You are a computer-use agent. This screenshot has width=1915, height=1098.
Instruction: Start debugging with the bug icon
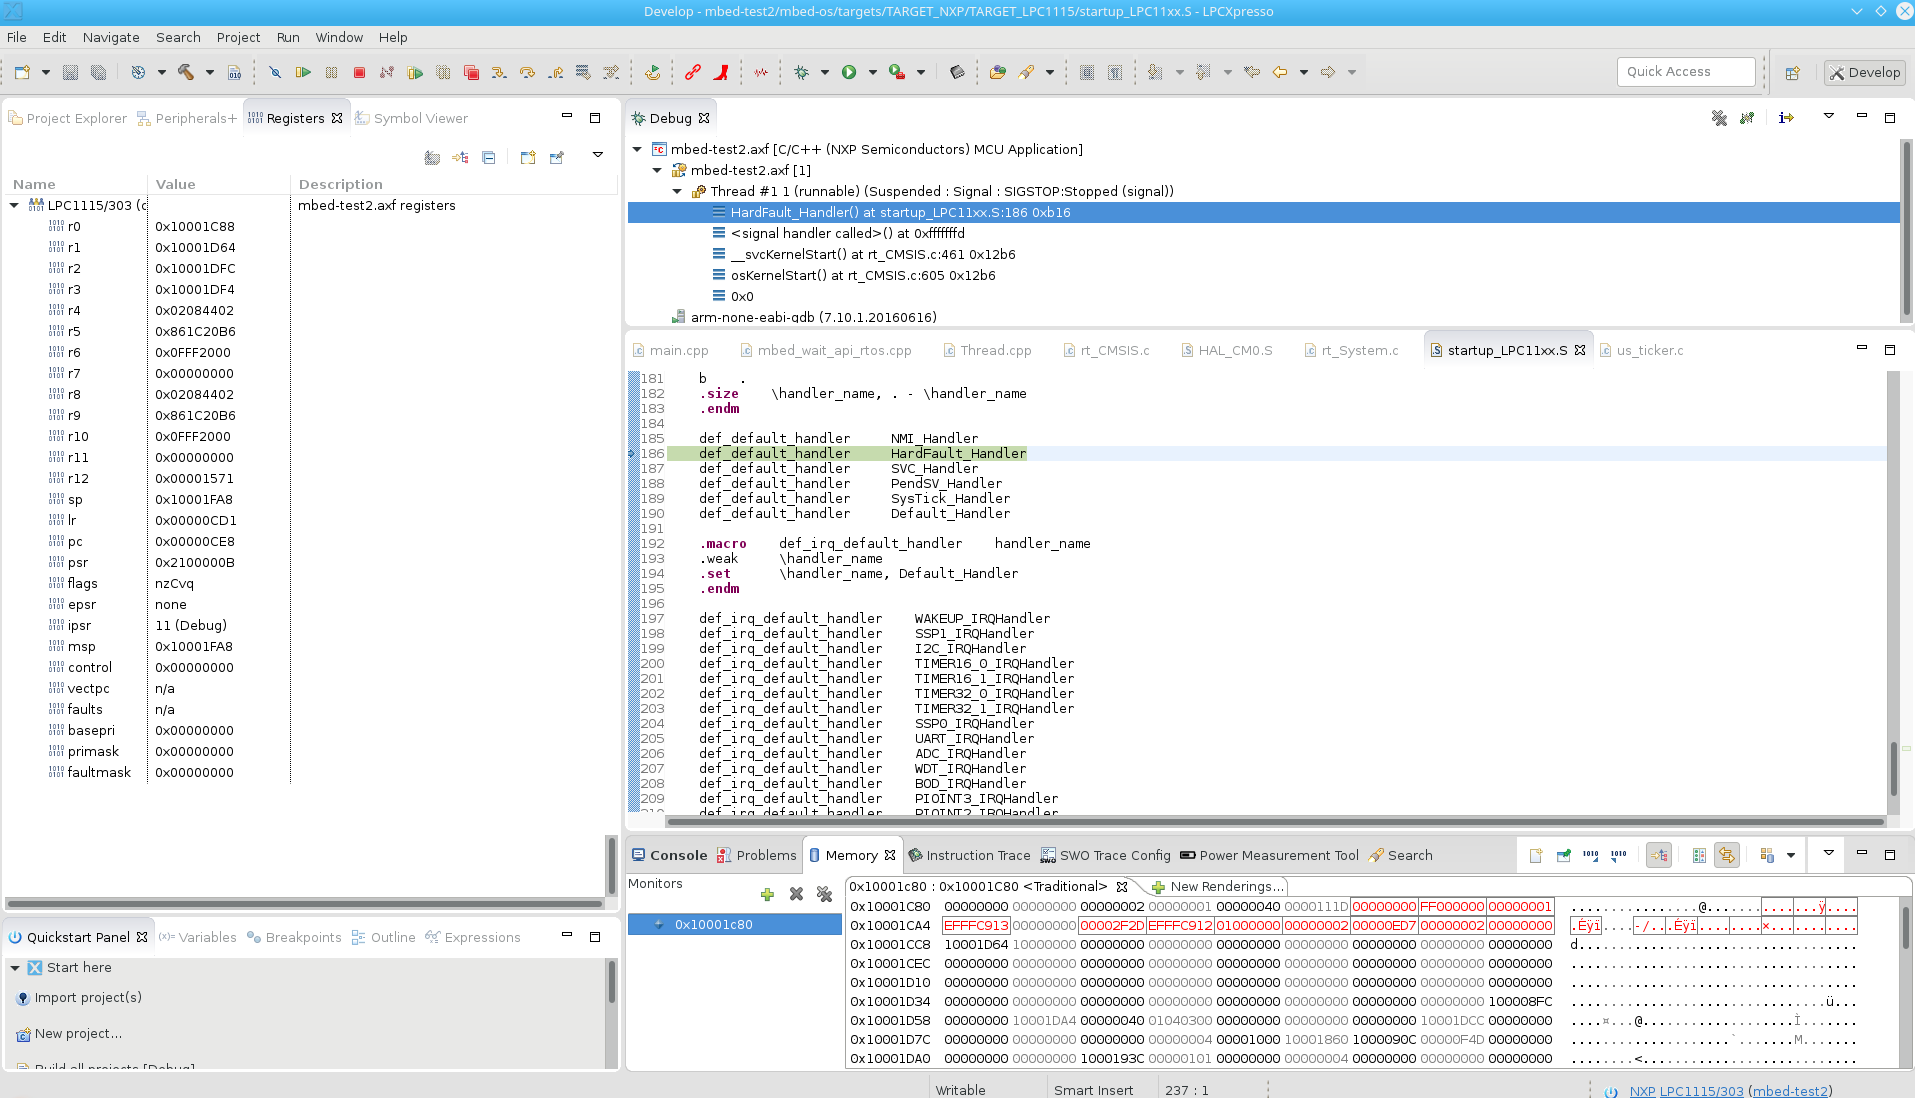click(802, 72)
